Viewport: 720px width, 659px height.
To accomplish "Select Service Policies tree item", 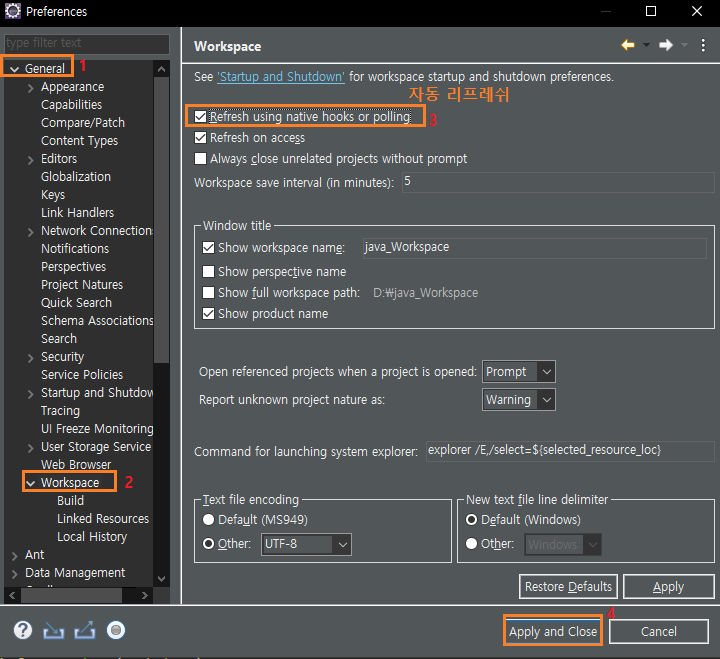I will (82, 375).
